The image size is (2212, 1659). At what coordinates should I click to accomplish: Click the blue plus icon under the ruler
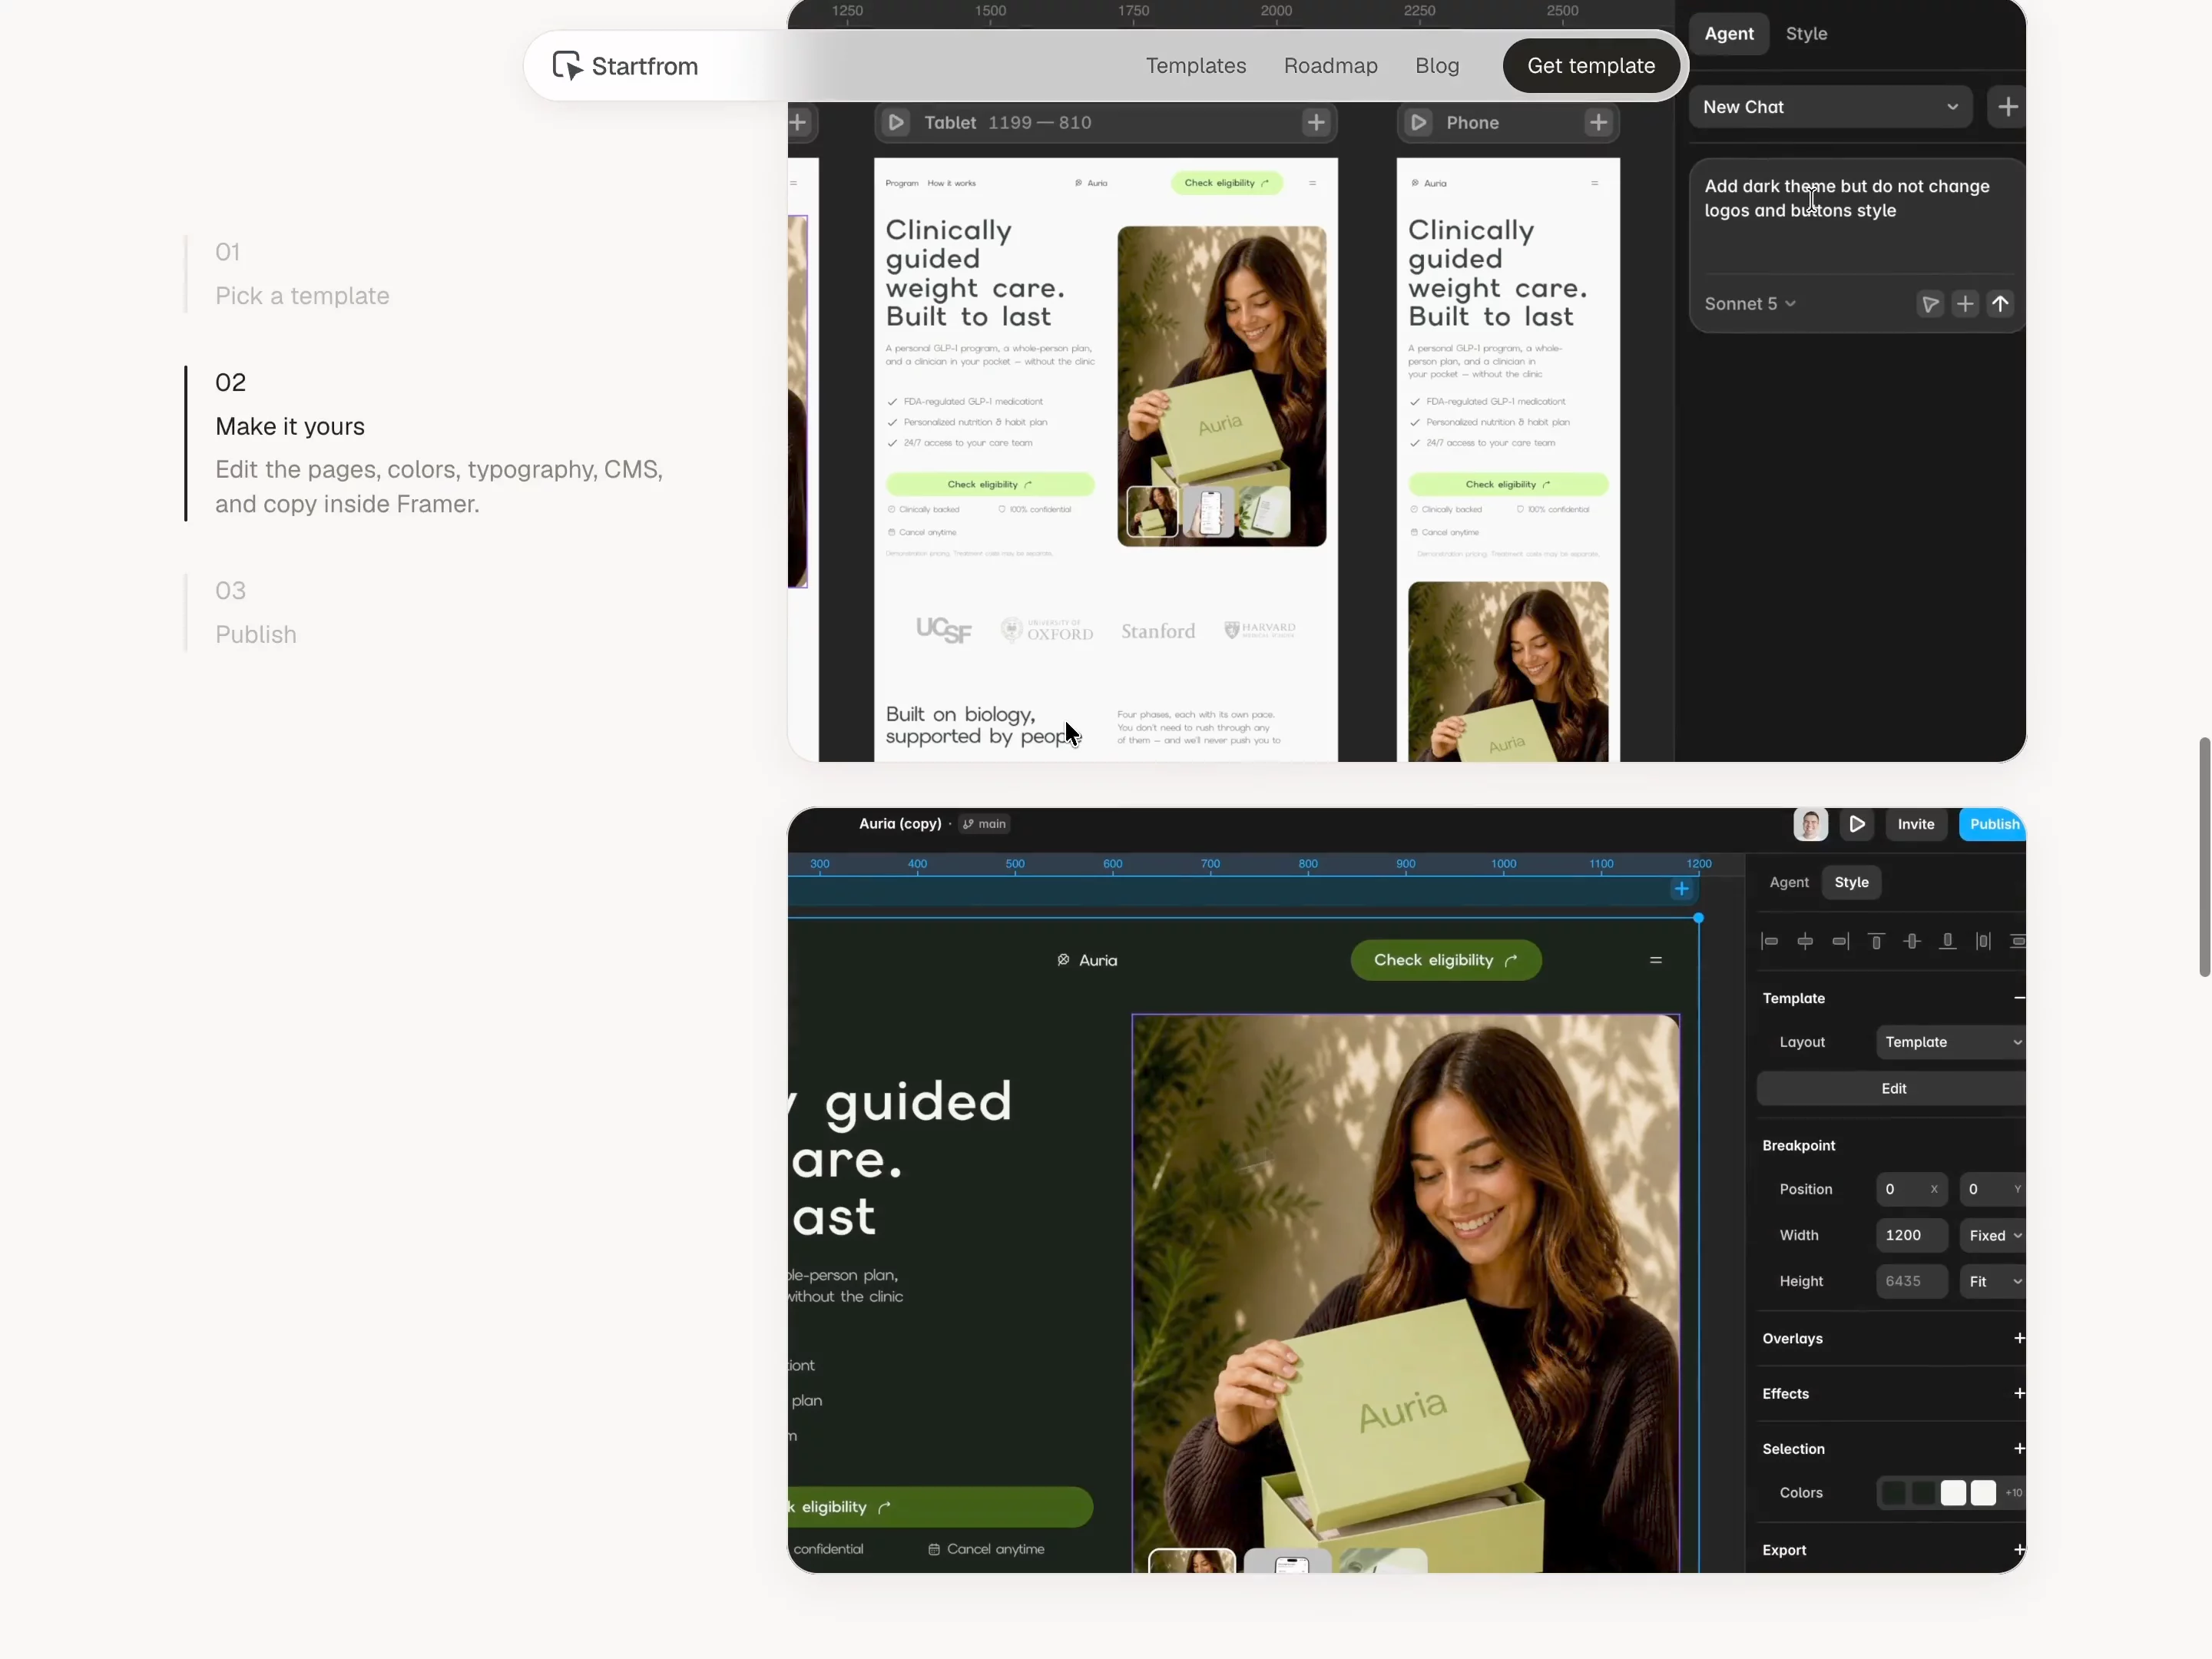1682,889
